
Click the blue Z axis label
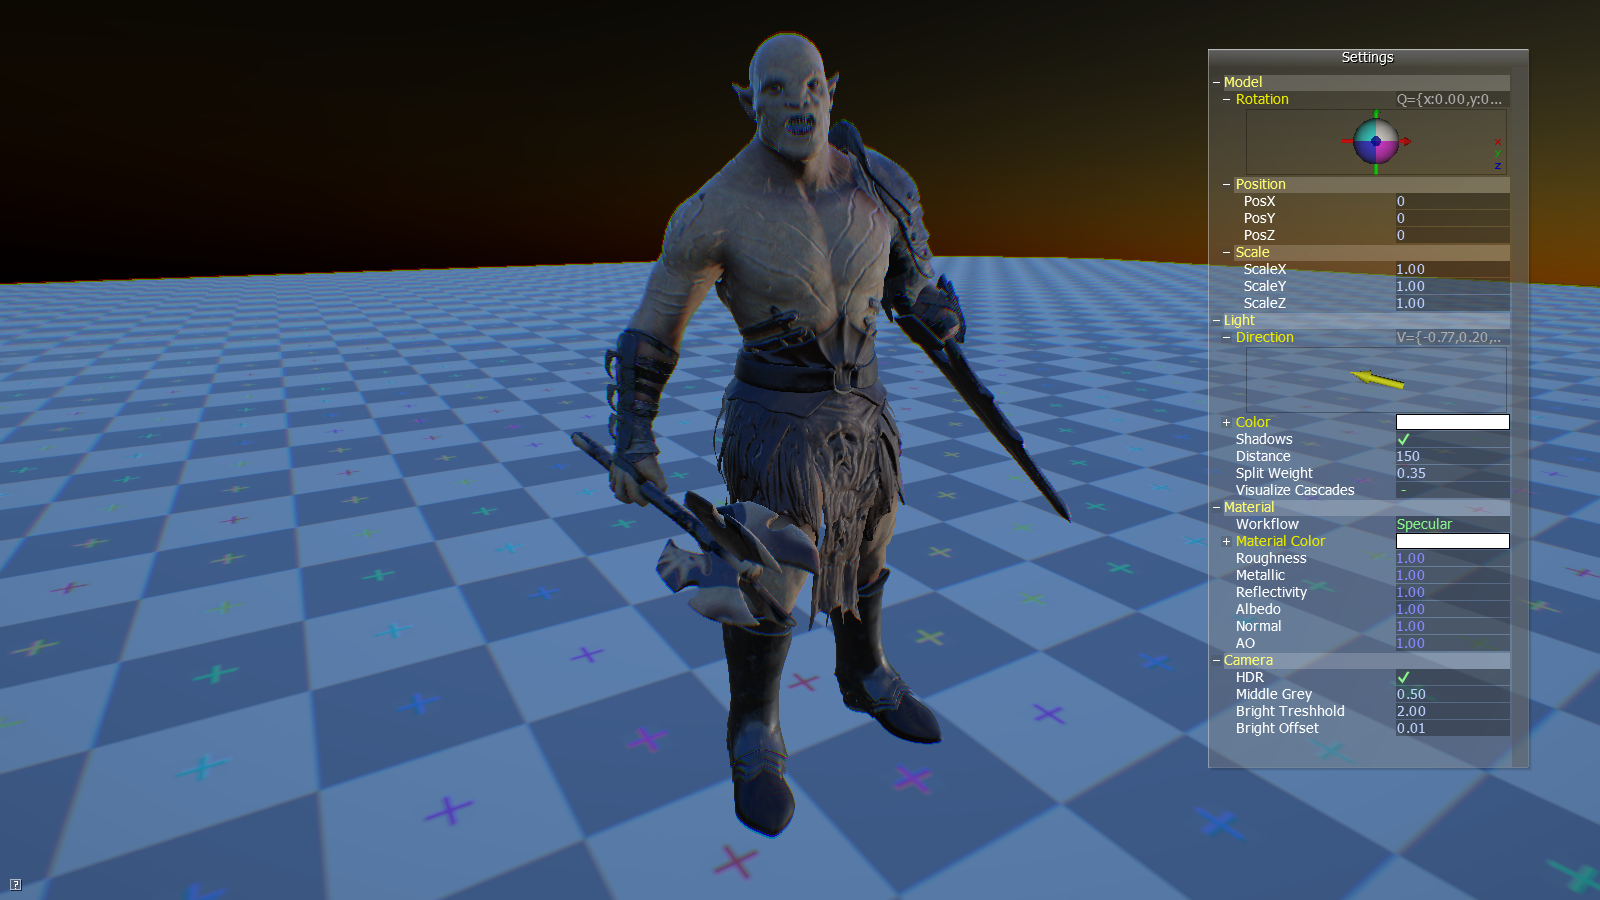[x=1498, y=166]
